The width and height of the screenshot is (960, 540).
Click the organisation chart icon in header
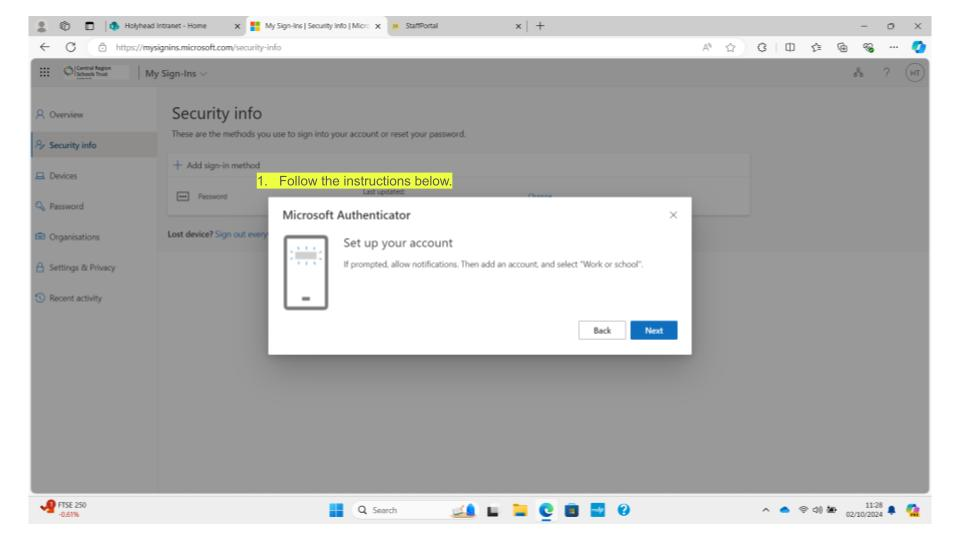(858, 73)
